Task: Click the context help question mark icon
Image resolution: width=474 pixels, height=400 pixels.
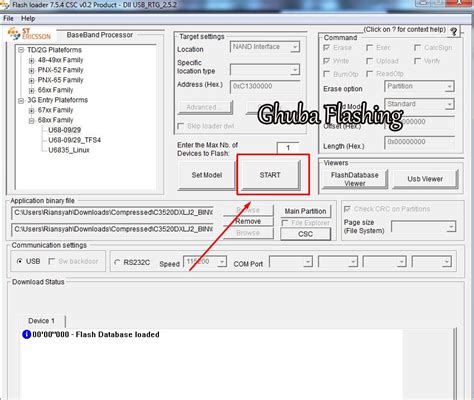Action: click(x=454, y=32)
